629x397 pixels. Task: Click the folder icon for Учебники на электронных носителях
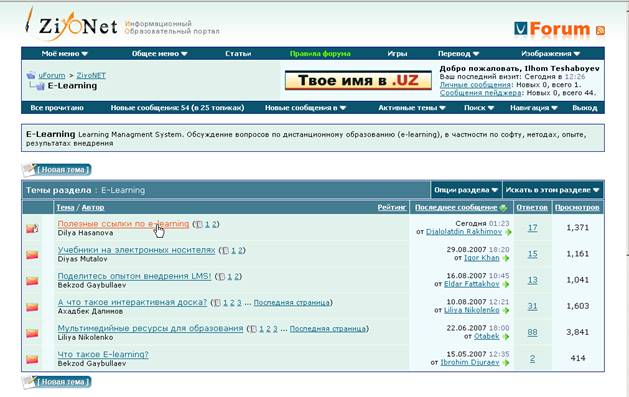[32, 255]
